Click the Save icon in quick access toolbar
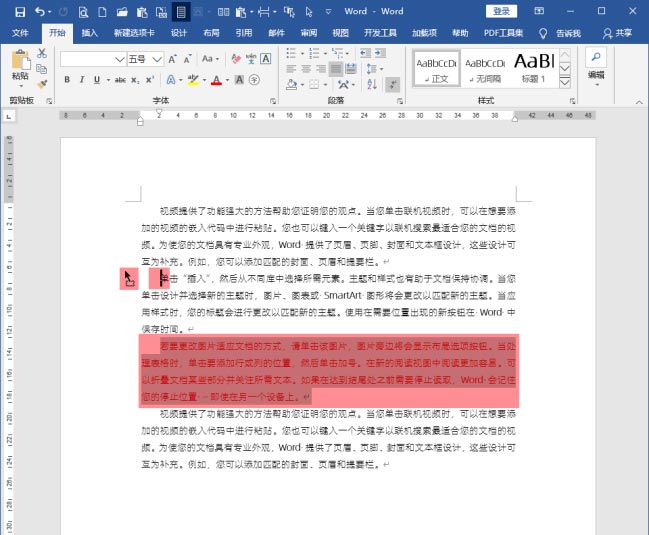 (19, 12)
